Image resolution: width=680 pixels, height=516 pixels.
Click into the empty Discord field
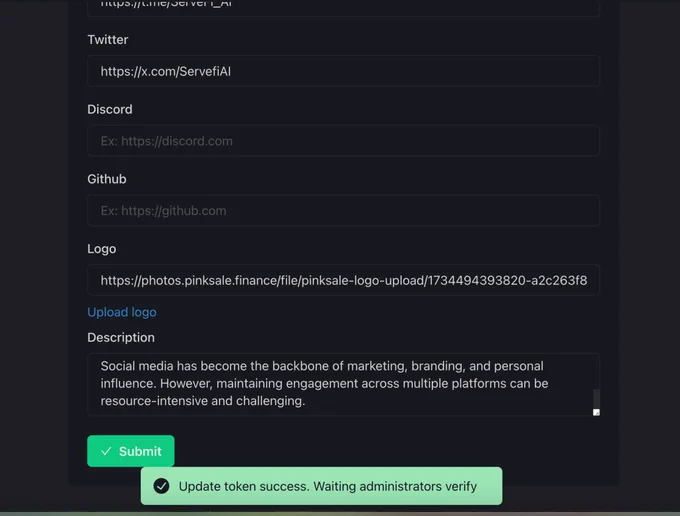tap(343, 141)
